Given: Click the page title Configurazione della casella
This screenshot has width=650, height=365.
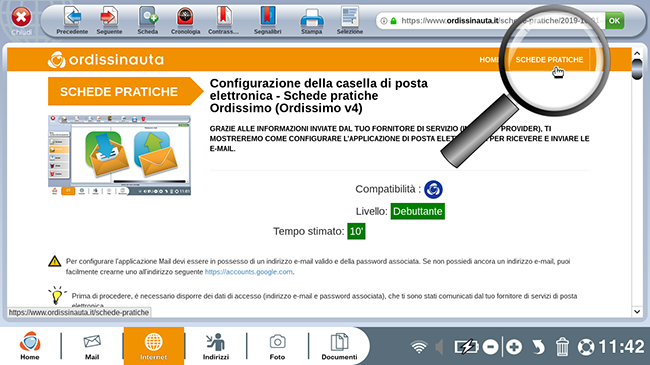Looking at the screenshot, I should point(318,96).
